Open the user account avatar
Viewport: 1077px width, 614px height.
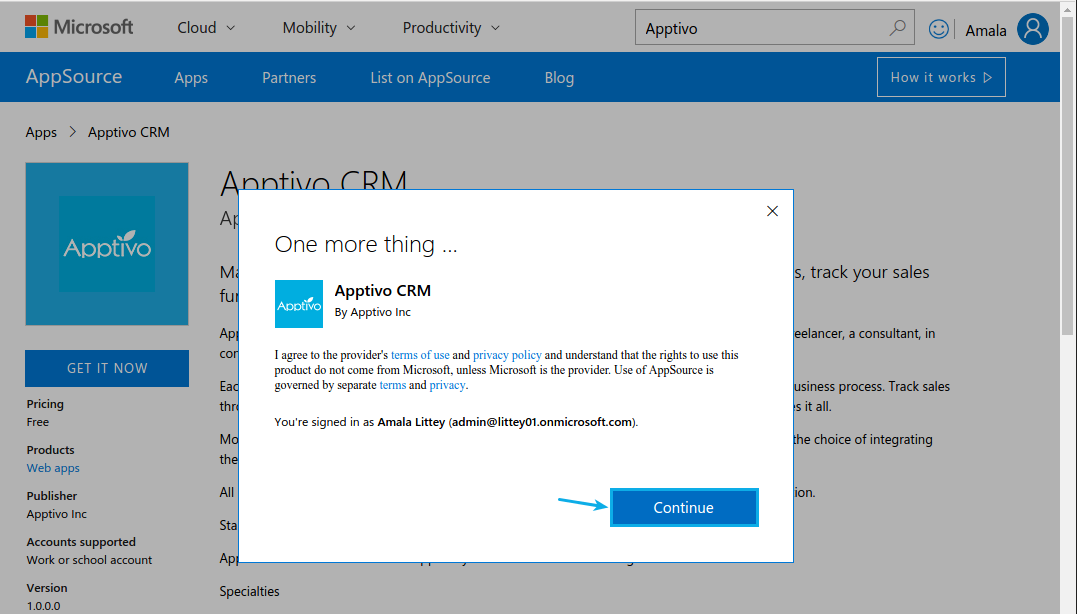tap(1032, 29)
